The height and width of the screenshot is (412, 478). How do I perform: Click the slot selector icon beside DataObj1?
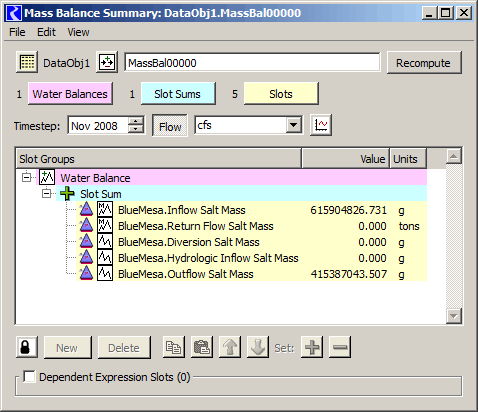point(107,62)
